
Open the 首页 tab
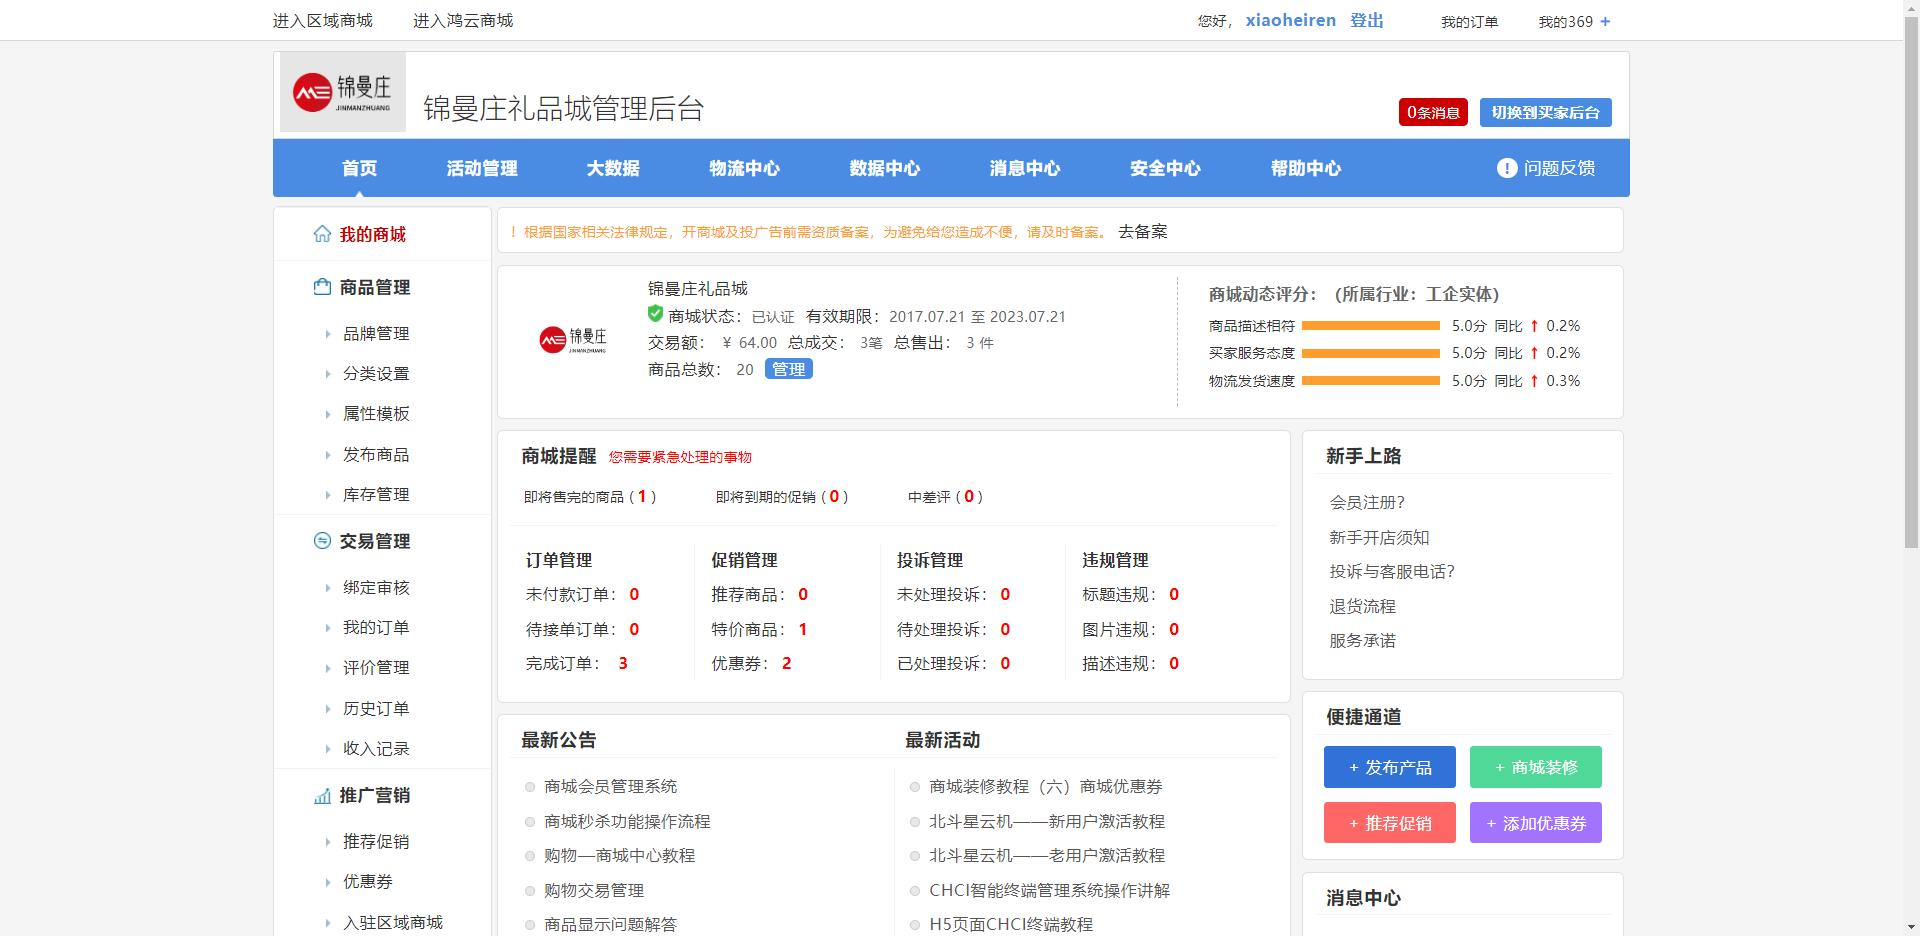[x=359, y=168]
